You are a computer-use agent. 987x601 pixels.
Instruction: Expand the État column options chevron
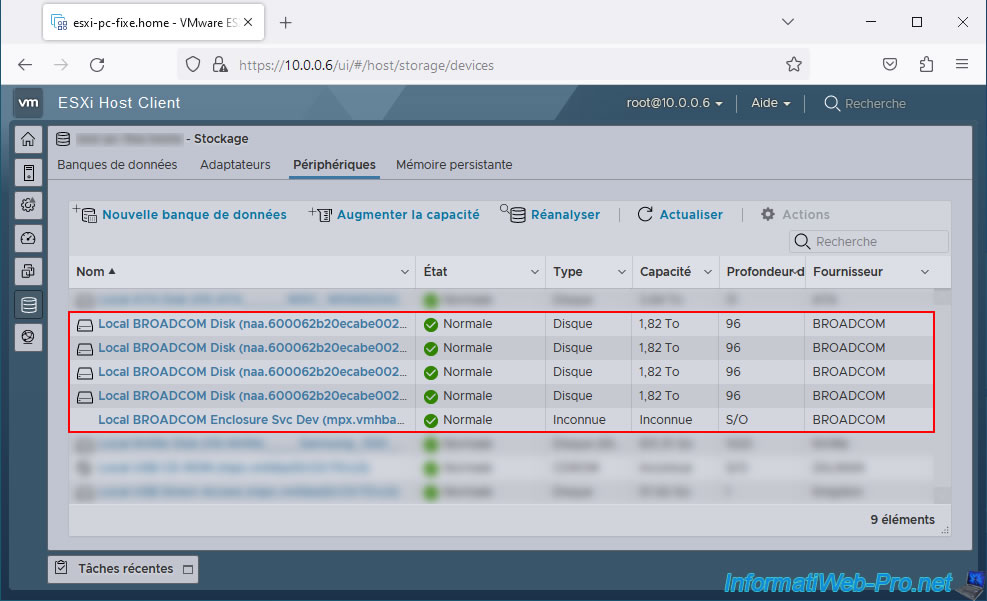534,272
